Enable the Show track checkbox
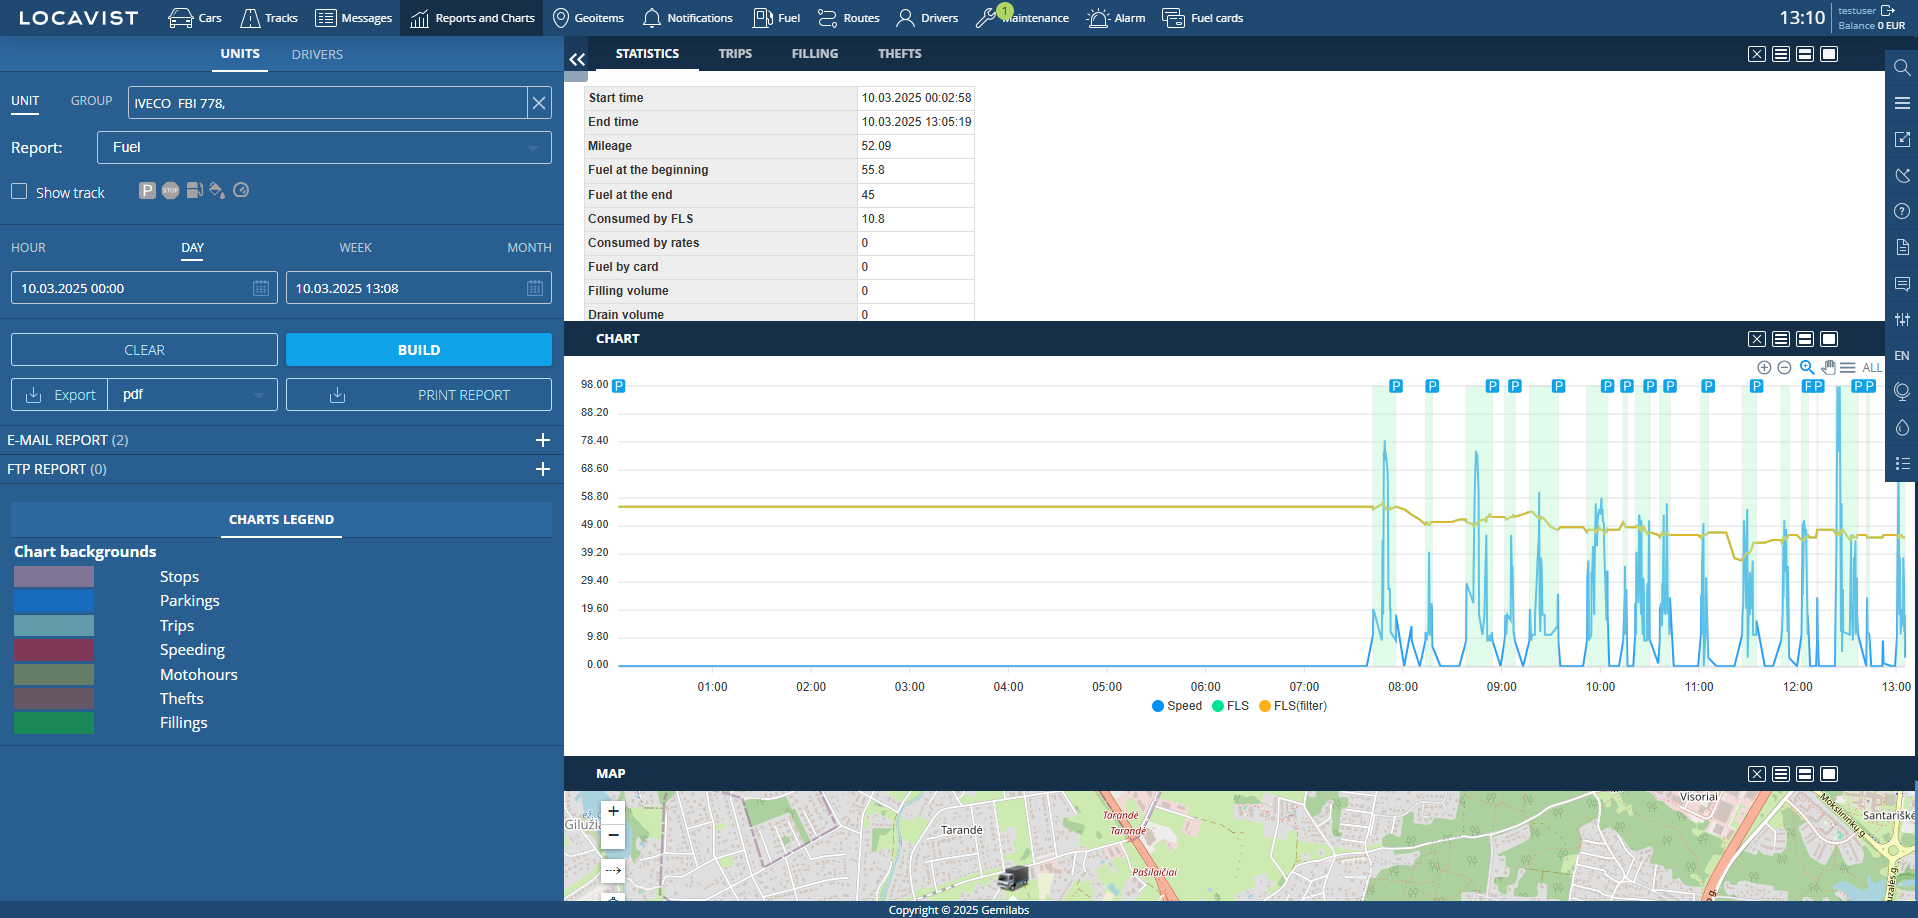 click(x=19, y=191)
